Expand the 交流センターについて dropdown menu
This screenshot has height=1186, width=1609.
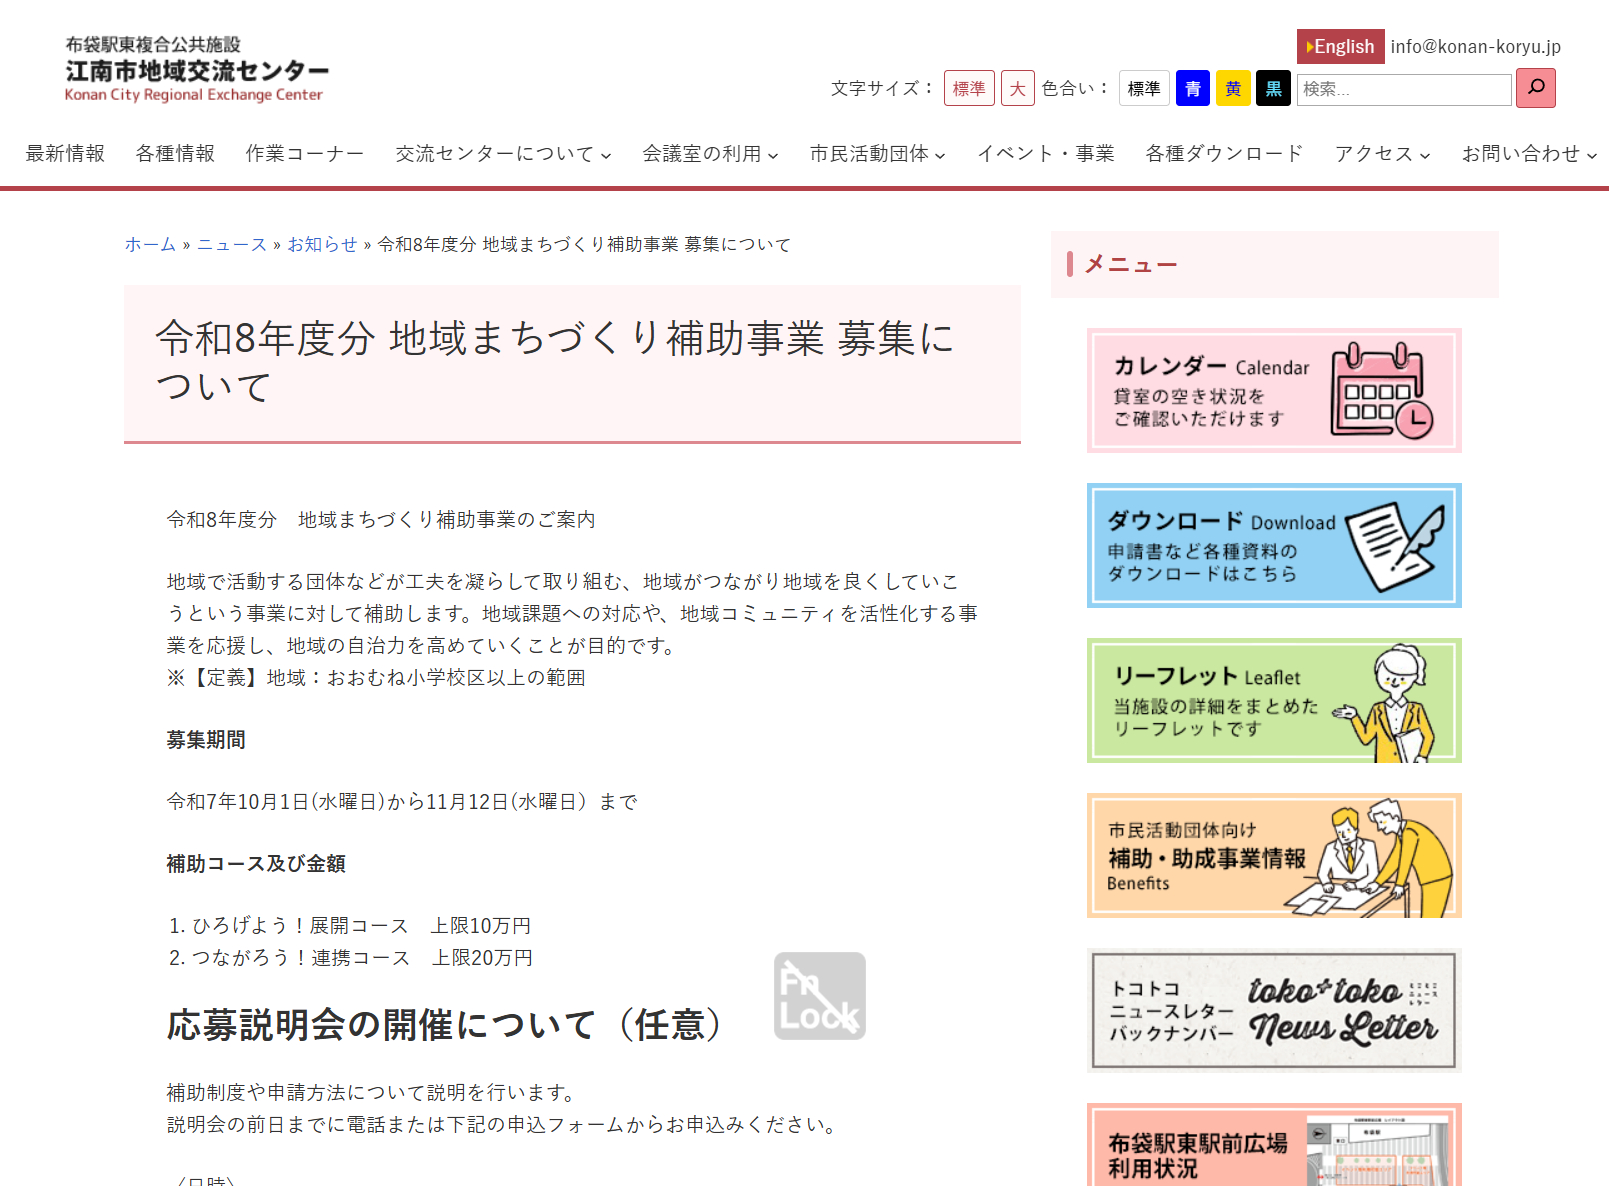point(503,154)
